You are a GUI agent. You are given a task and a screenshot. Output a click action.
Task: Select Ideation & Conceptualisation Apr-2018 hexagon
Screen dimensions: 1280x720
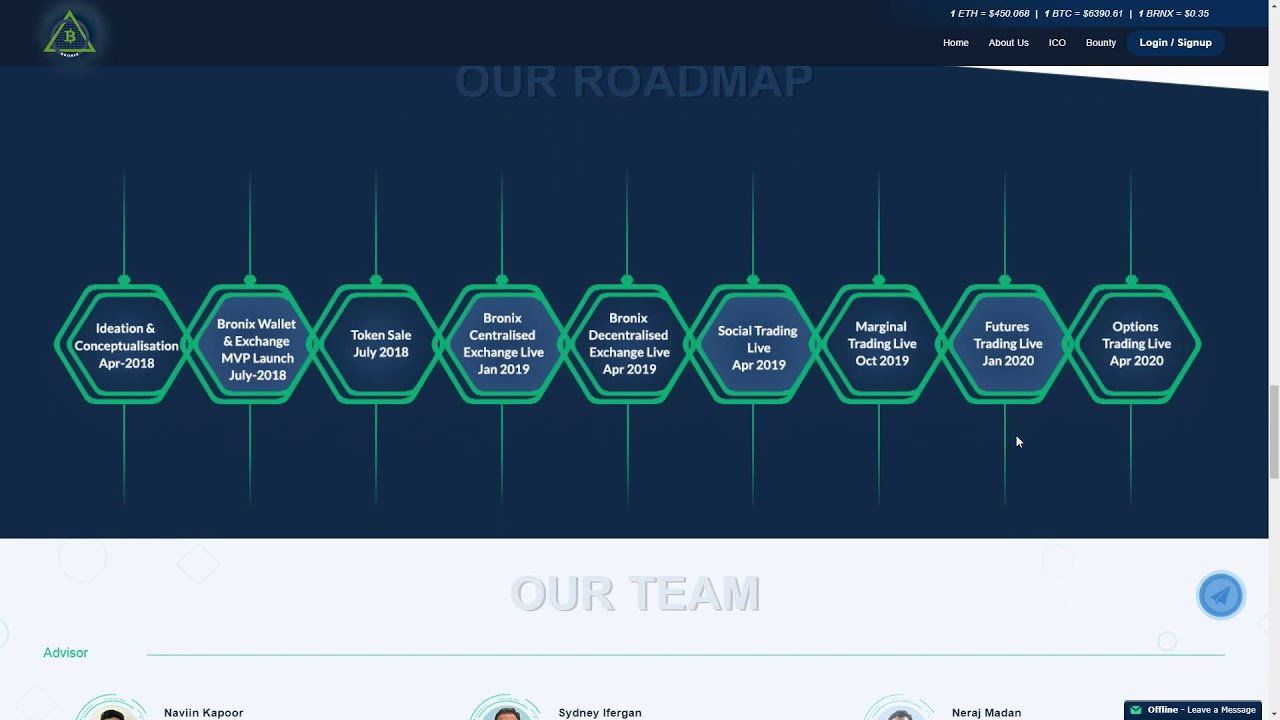pyautogui.click(x=125, y=345)
